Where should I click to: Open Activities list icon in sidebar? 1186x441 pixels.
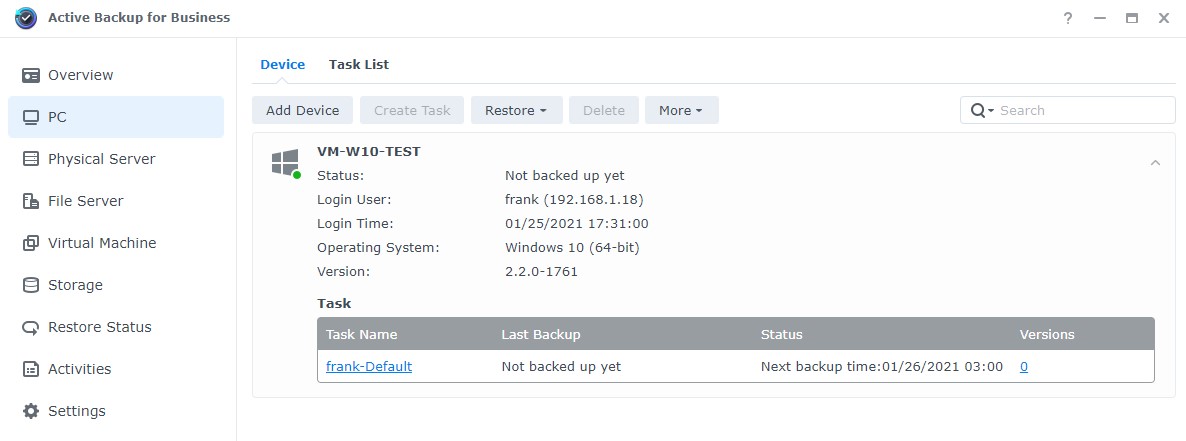click(31, 369)
